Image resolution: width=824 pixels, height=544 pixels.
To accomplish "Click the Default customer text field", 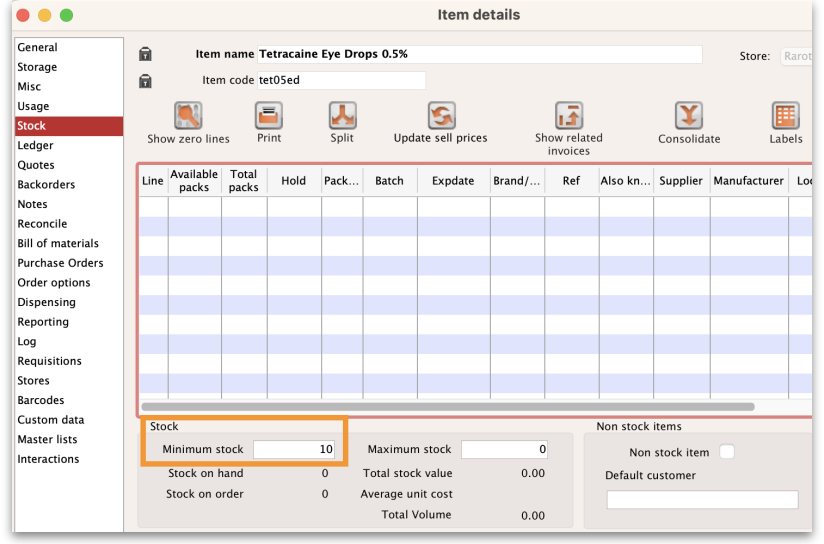I will pyautogui.click(x=702, y=499).
